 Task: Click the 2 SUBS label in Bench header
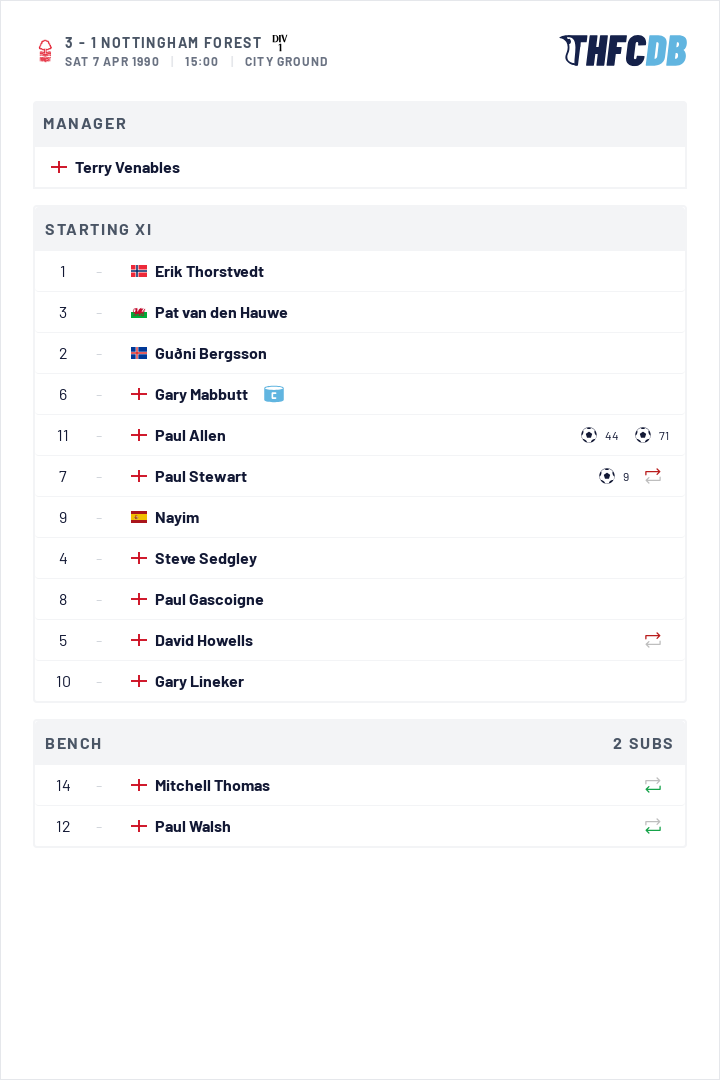pos(643,744)
